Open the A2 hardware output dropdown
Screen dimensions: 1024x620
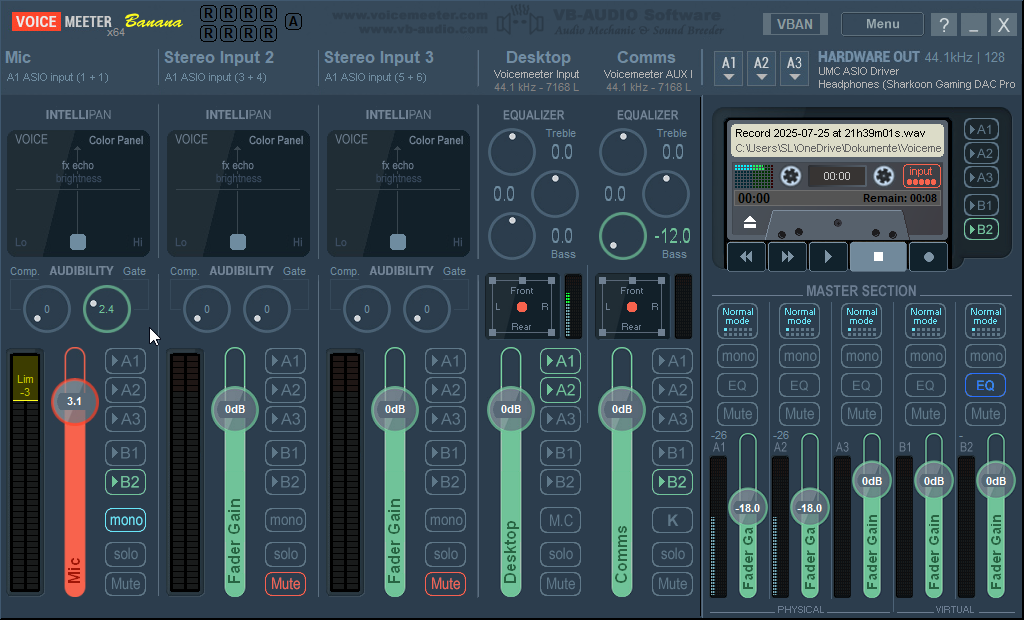(x=761, y=69)
